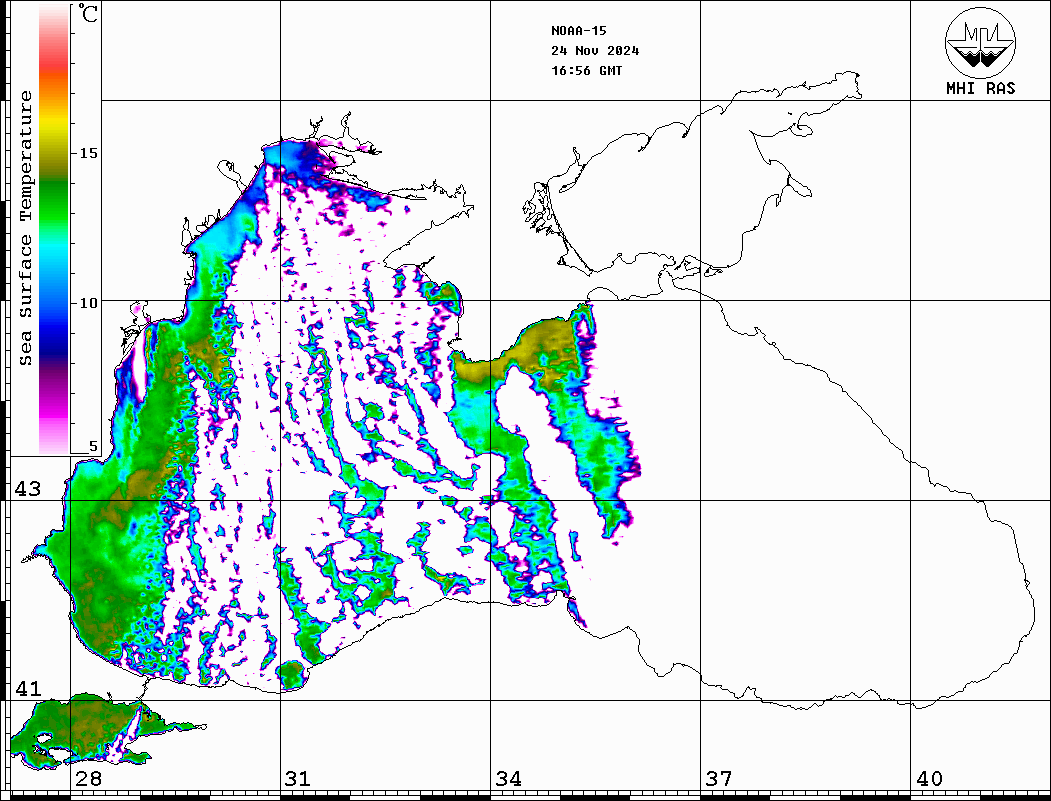Click latitude label '41'
The height and width of the screenshot is (801, 1051).
point(28,689)
